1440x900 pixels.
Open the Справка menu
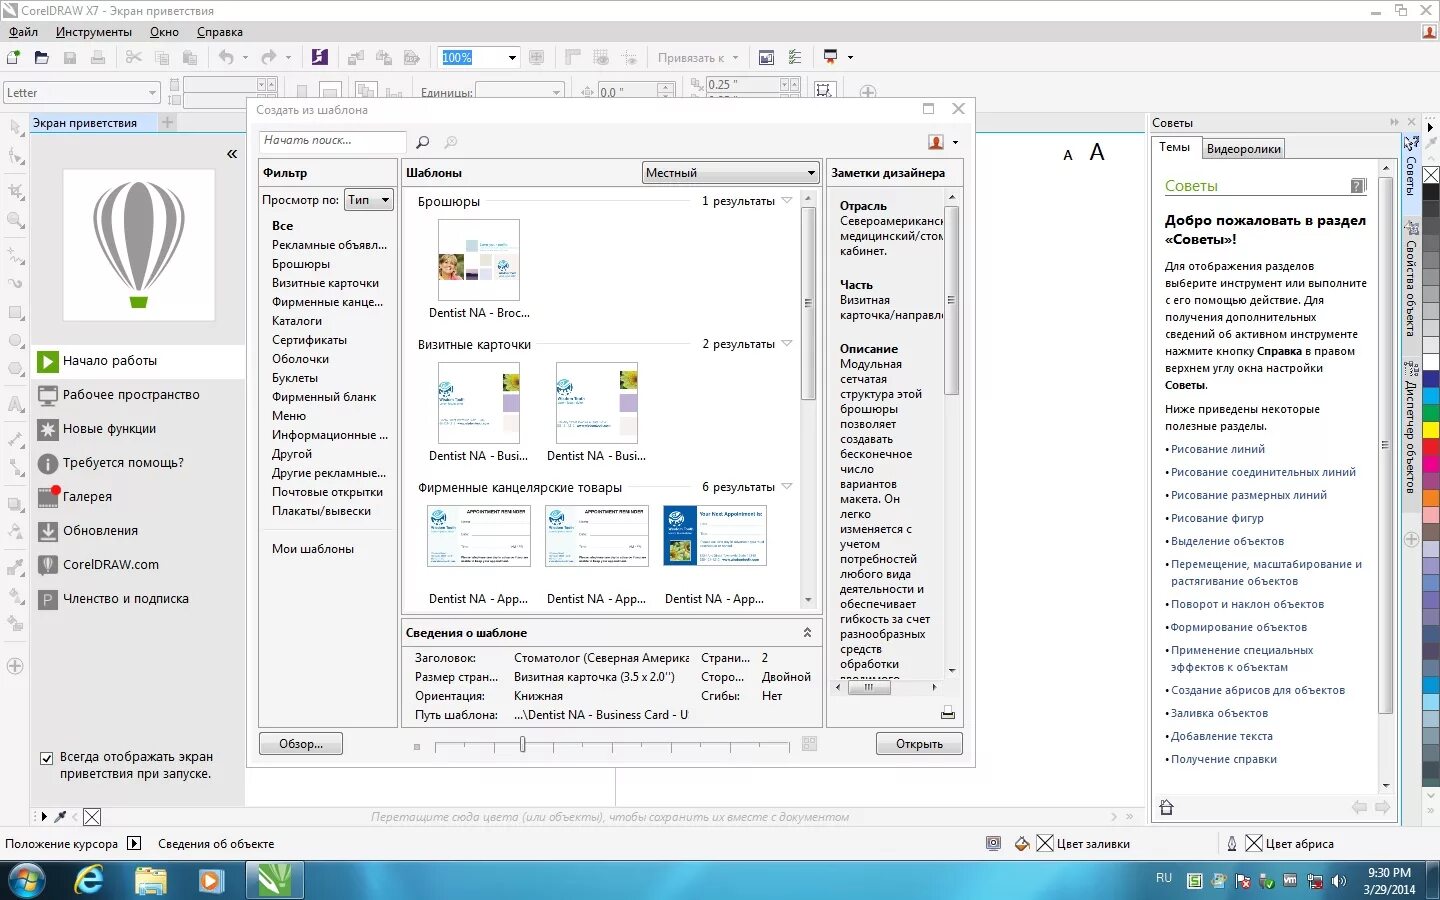point(220,32)
